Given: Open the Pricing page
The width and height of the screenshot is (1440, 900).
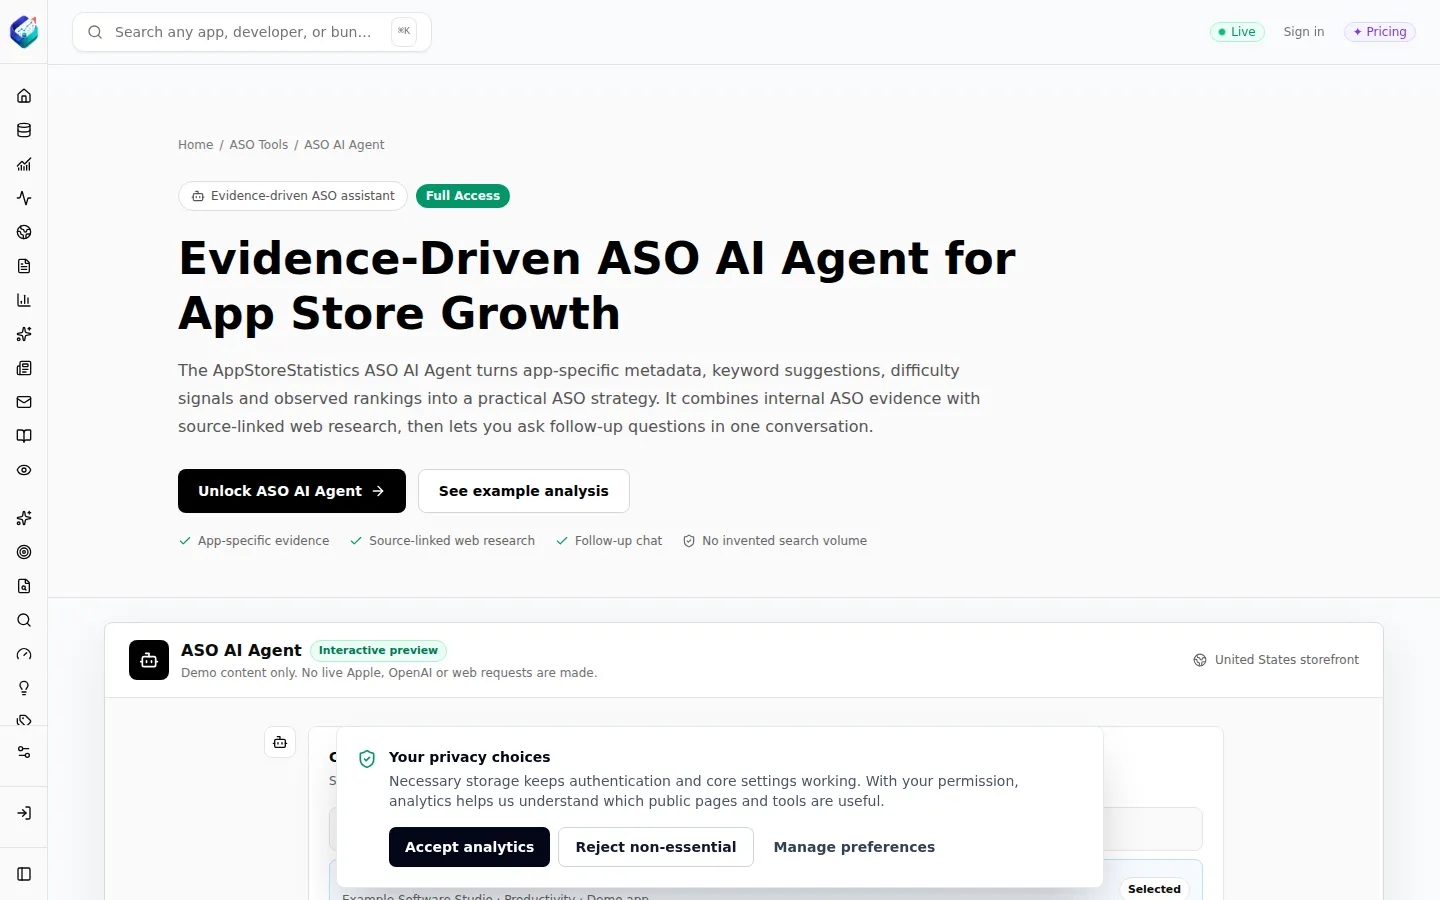Looking at the screenshot, I should (x=1380, y=32).
